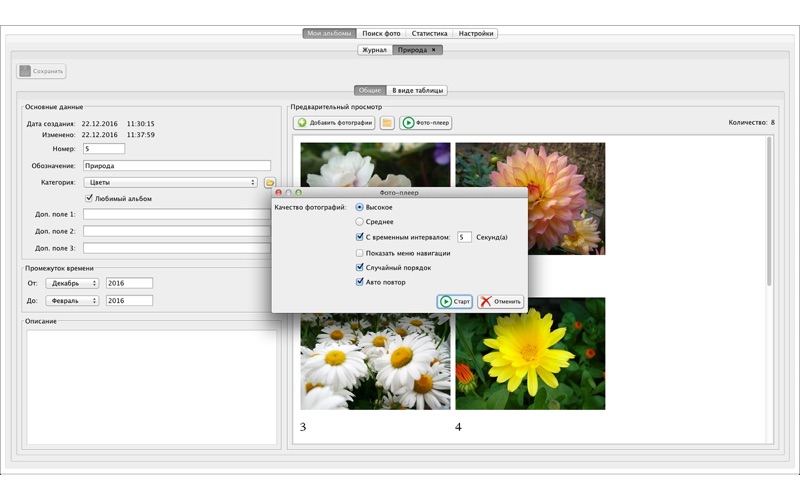Screen dimensions: 800x500
Task: Click modified time 11:37:59 text
Action: (140, 135)
